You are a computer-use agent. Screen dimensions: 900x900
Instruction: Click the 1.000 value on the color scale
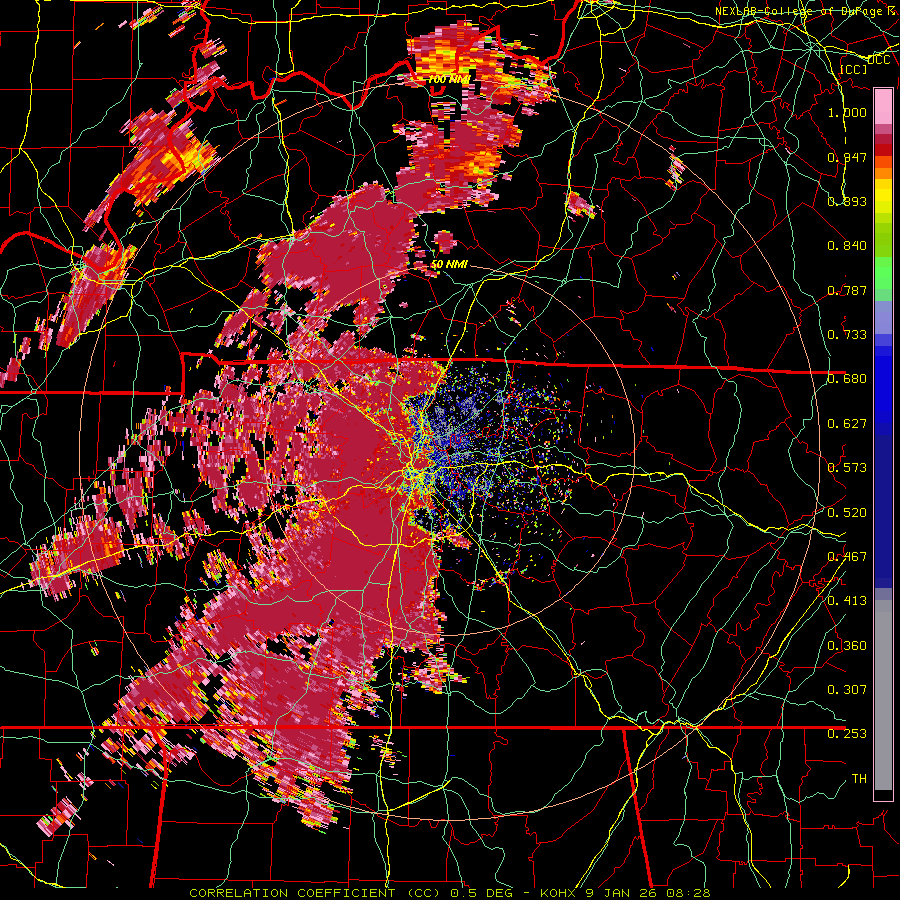[847, 112]
